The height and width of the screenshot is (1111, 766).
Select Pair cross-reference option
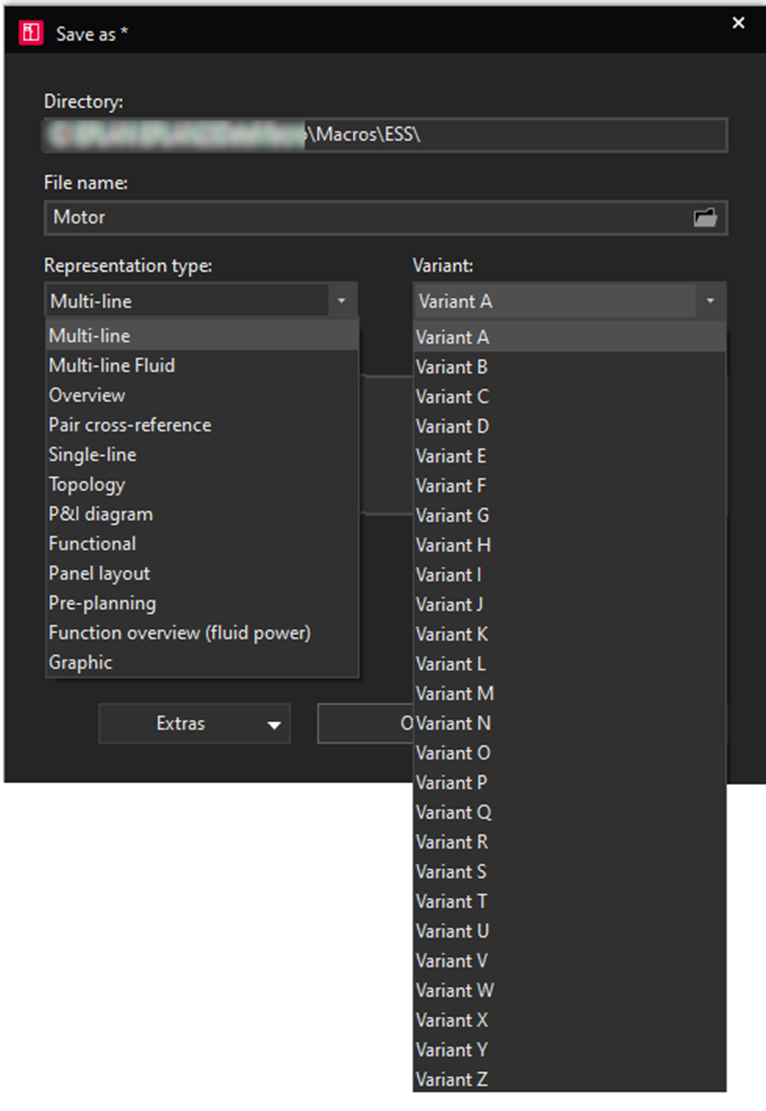[x=130, y=425]
